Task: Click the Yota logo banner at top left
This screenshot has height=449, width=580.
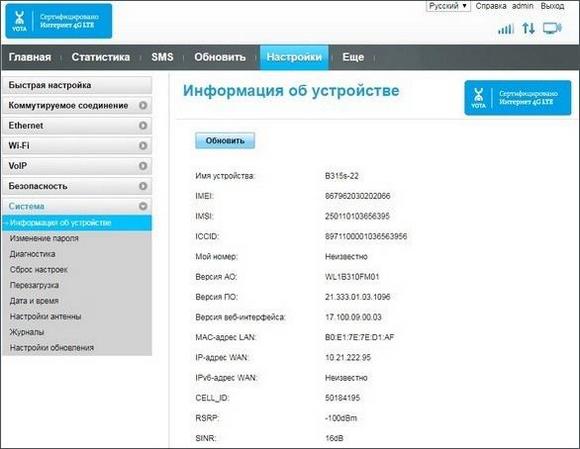Action: 59,21
